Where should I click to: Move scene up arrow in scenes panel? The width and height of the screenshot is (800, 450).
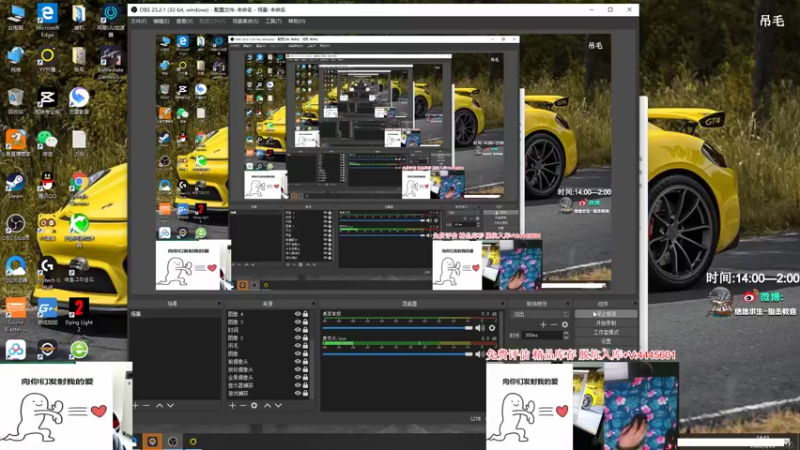click(x=159, y=406)
